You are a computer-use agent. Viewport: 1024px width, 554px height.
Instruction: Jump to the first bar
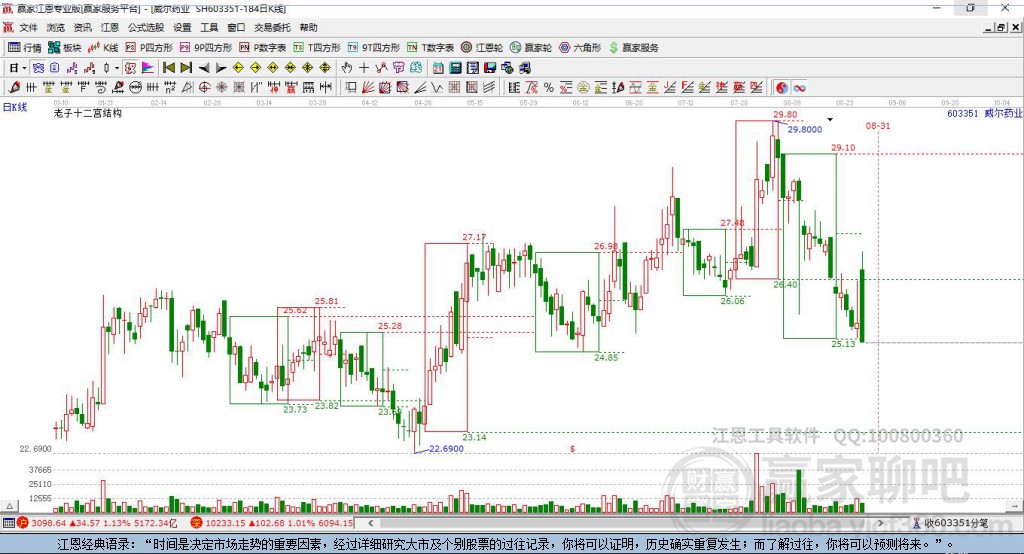[x=169, y=68]
